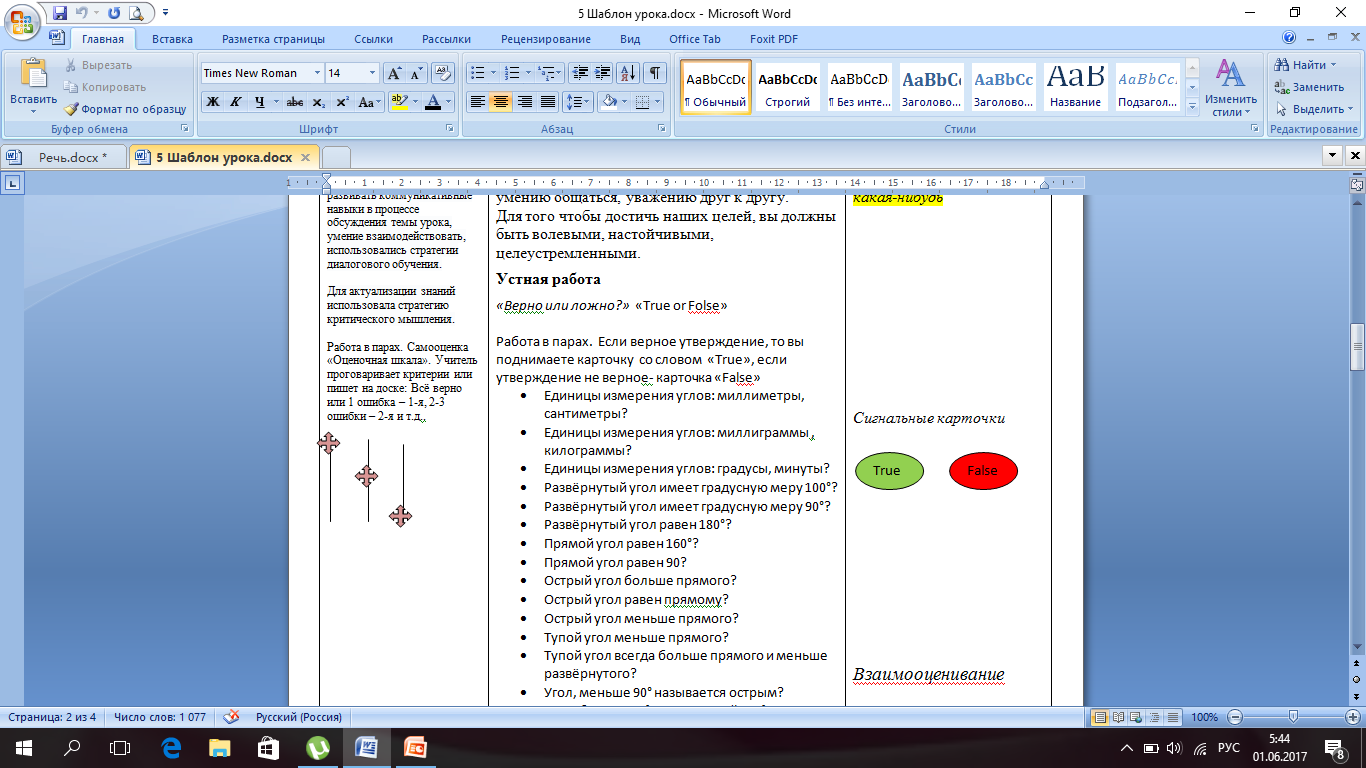Screen dimensions: 1366x768
Task: Click the Save icon in quick access toolbar
Action: pyautogui.click(x=60, y=13)
